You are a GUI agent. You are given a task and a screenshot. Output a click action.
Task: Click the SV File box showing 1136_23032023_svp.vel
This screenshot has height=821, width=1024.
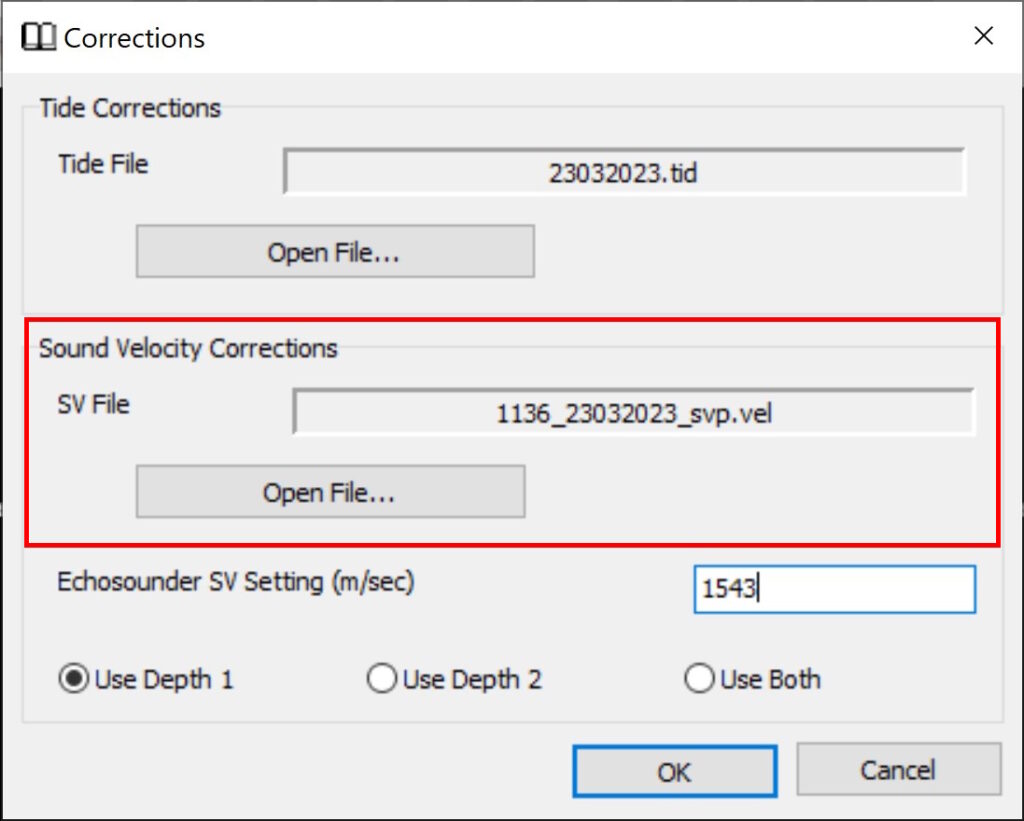coord(633,413)
